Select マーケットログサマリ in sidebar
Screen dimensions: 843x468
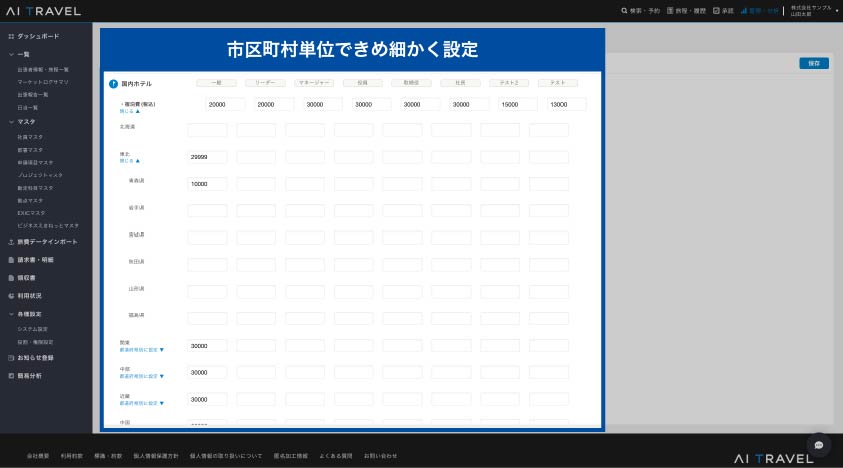(x=43, y=82)
